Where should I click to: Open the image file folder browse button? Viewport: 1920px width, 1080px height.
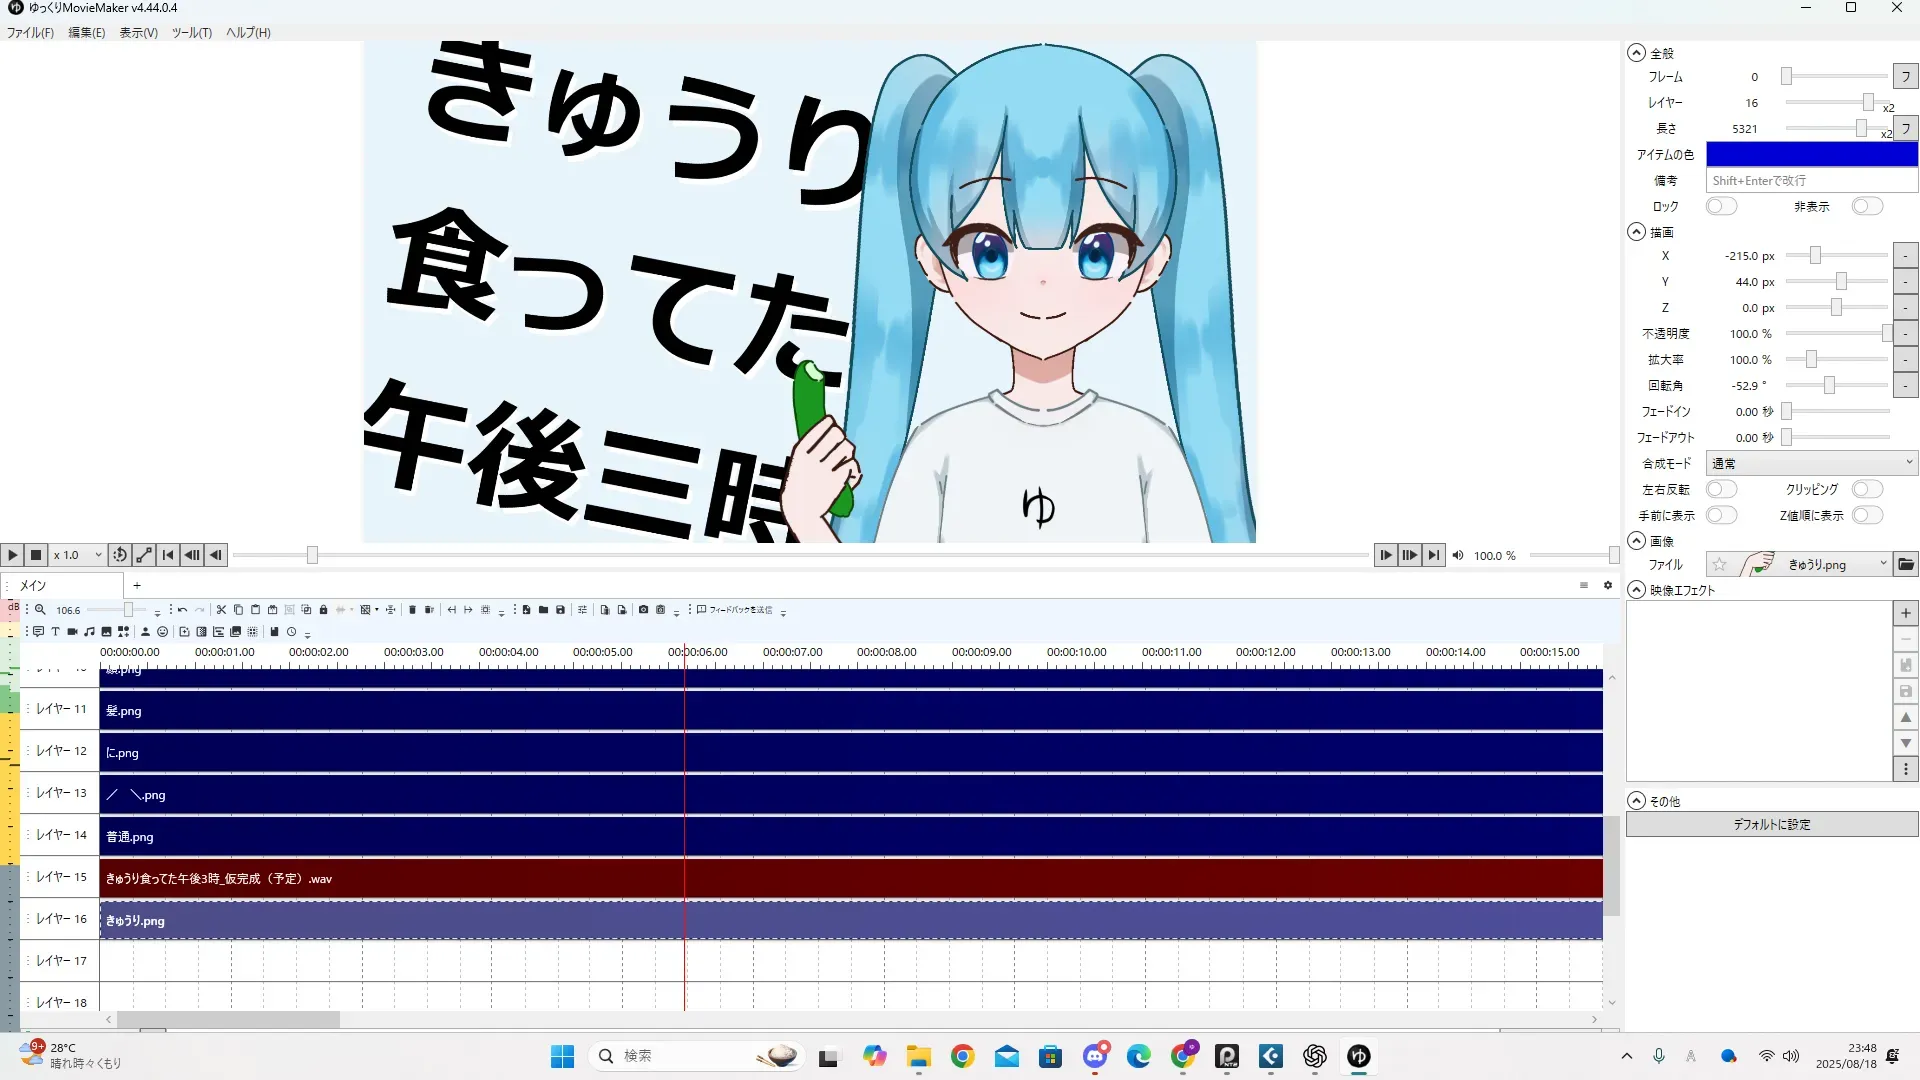click(x=1906, y=565)
